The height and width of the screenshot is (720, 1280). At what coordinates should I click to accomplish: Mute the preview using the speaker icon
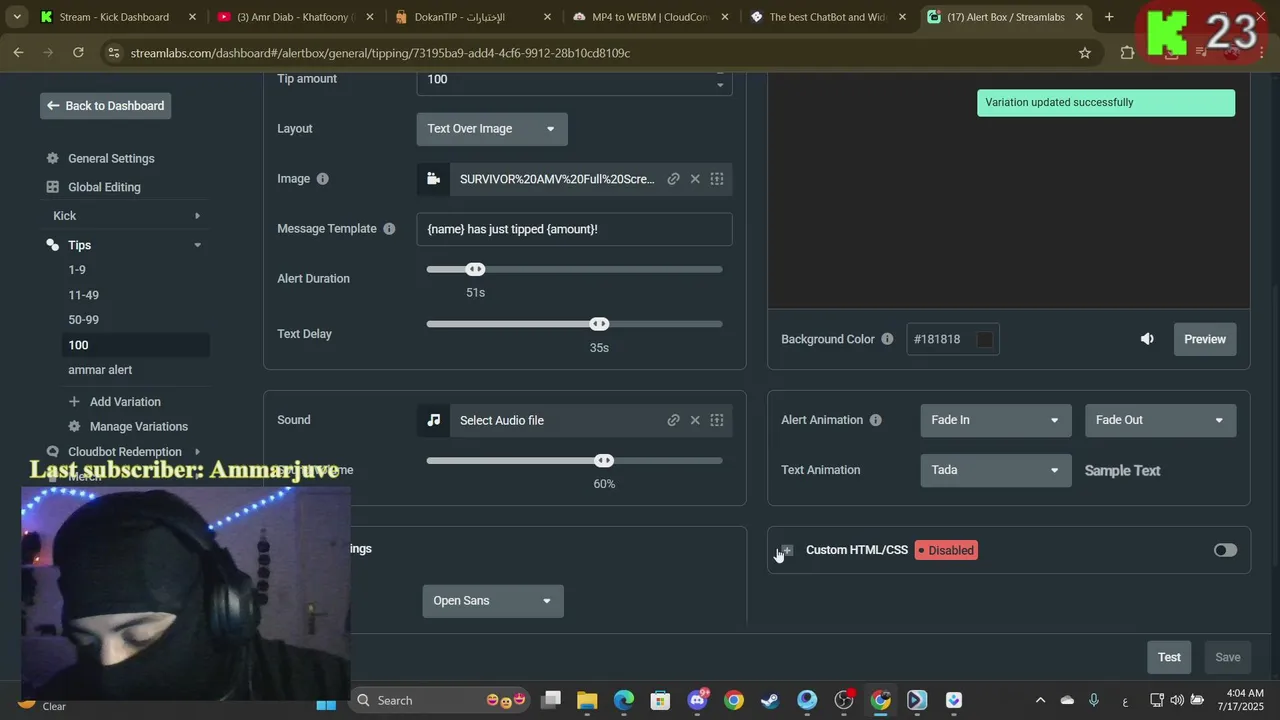pos(1147,339)
